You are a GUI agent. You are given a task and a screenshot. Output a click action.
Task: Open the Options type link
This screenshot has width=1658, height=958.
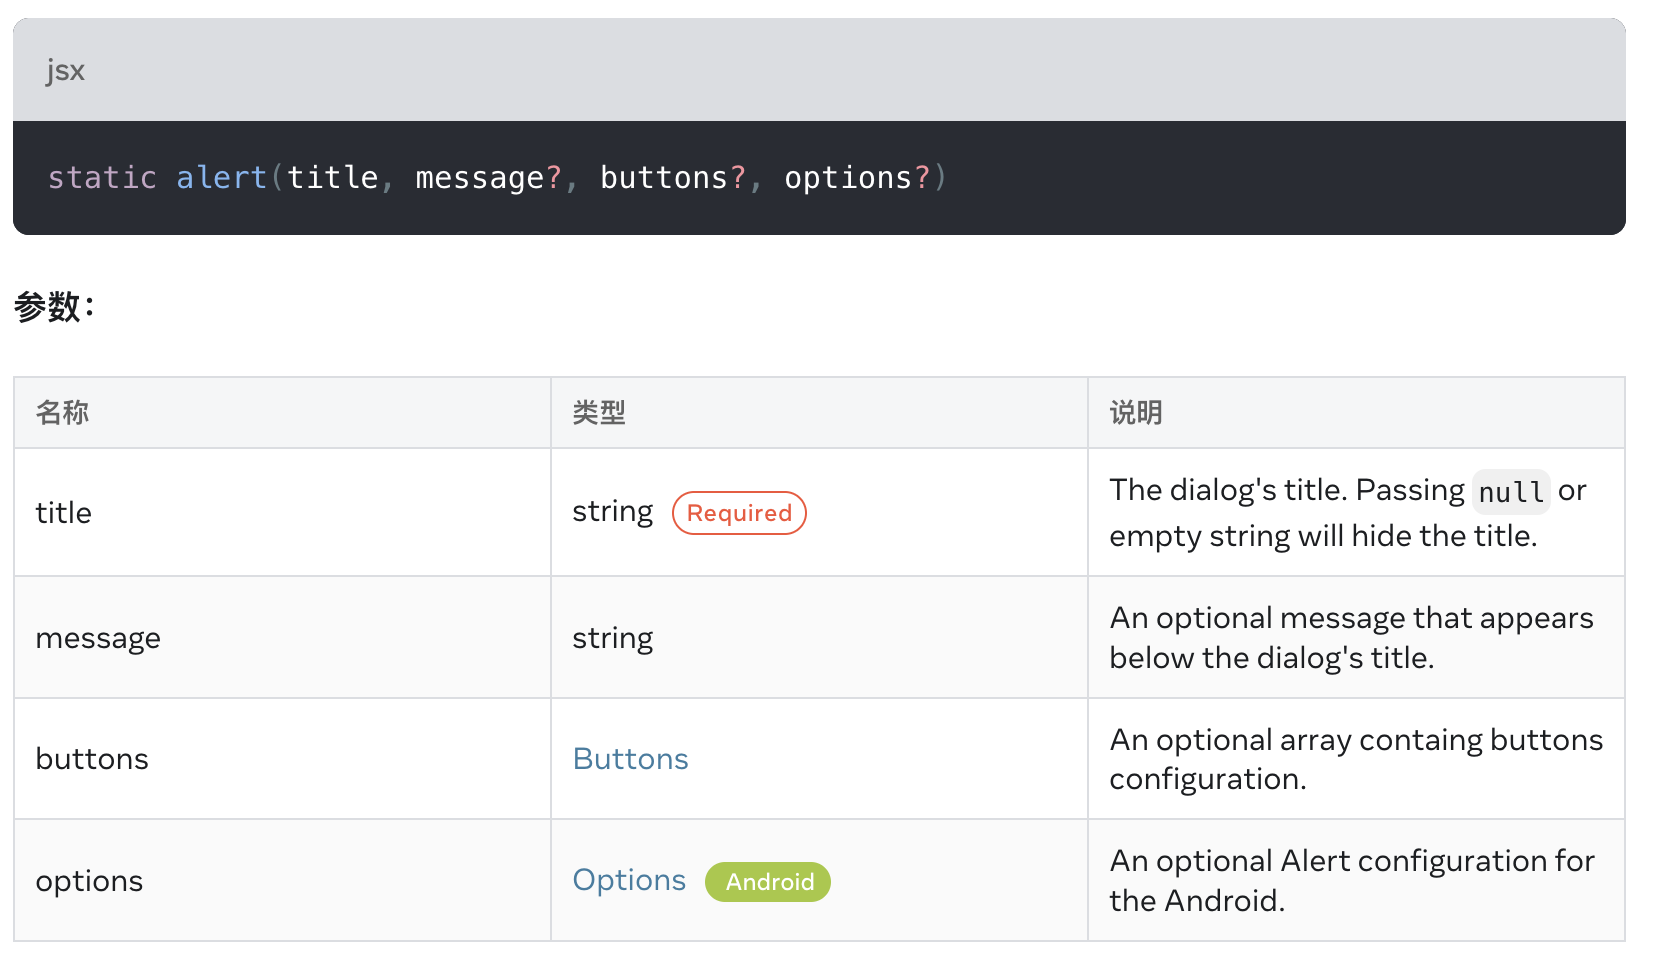[628, 880]
